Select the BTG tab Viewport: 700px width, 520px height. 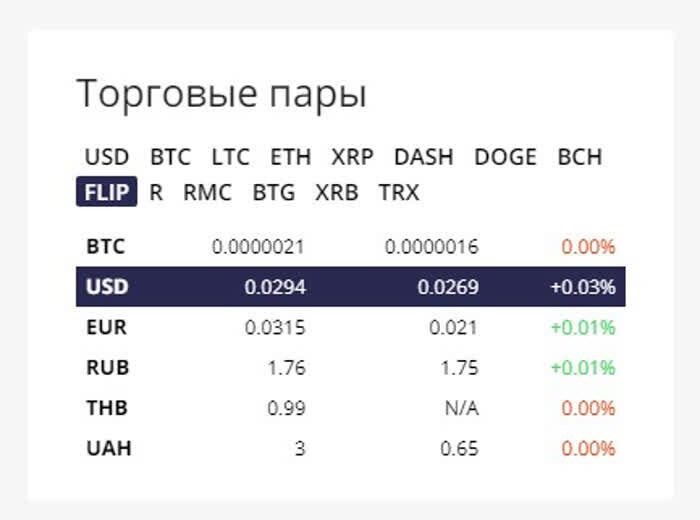pos(273,192)
